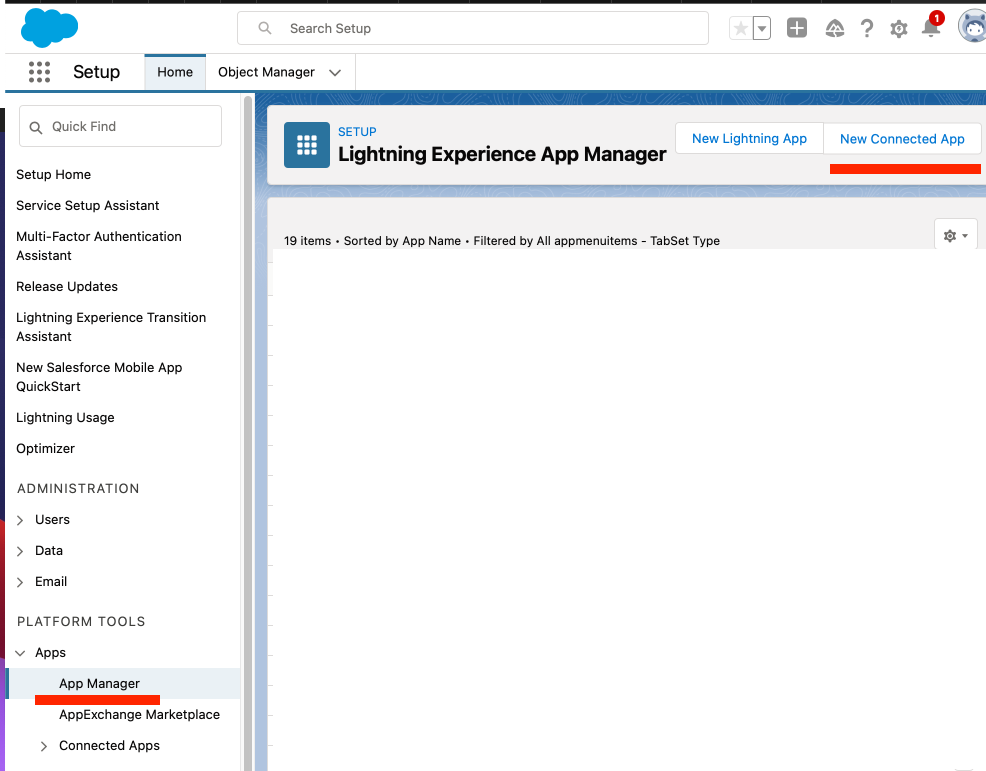Click the Setup grid icon beside page title
986x771 pixels.
pyautogui.click(x=306, y=144)
